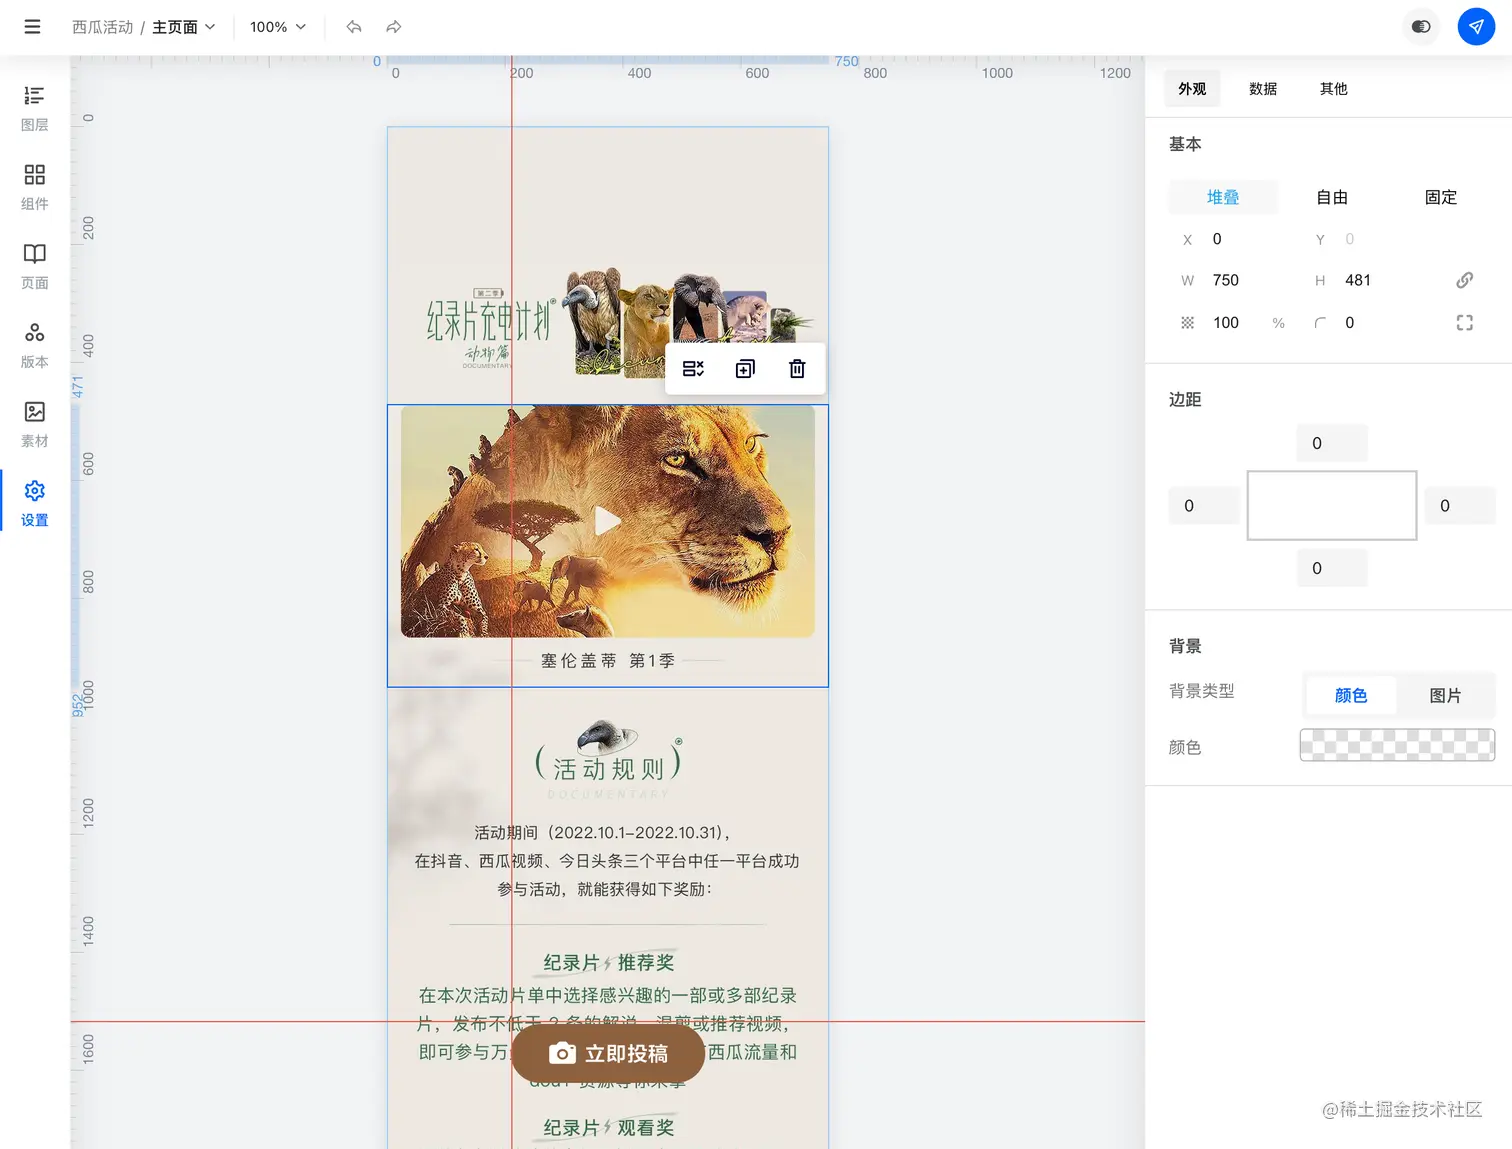Click the redo arrow icon

point(394,27)
